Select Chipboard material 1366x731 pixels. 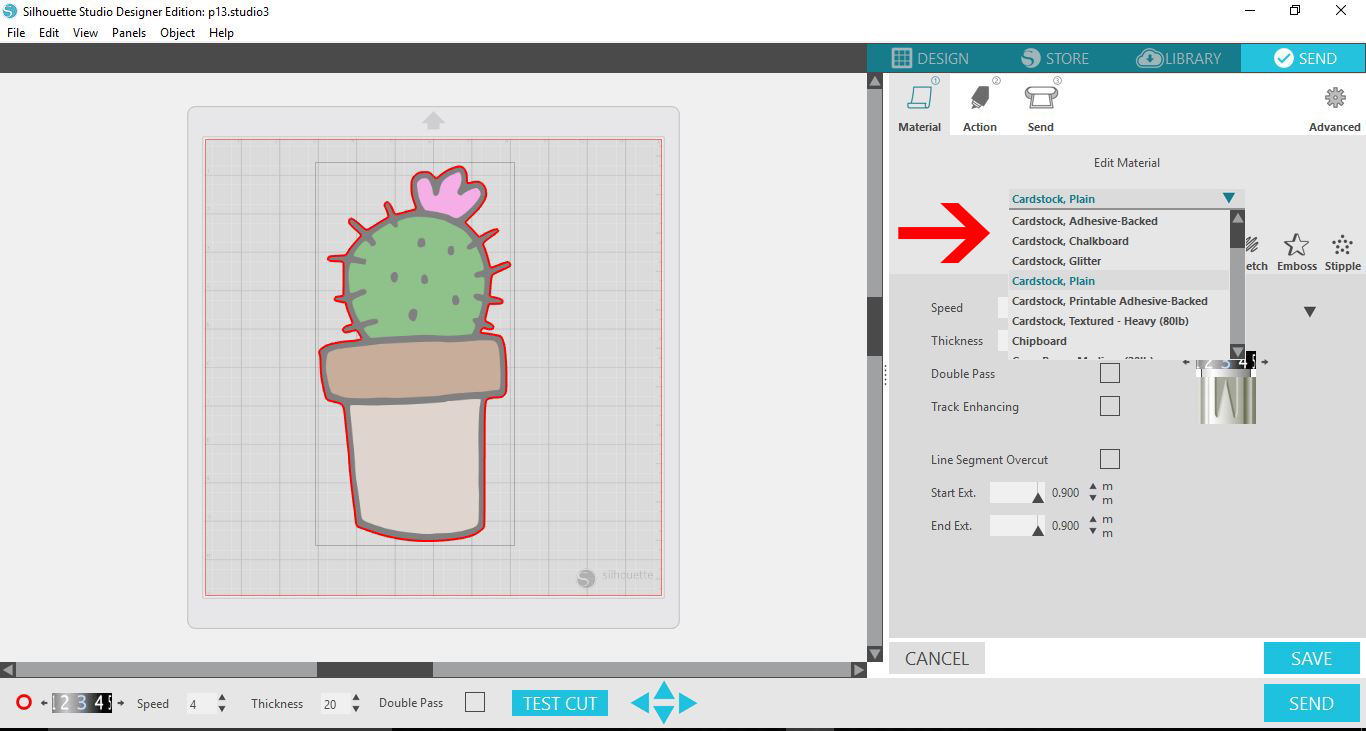tap(1118, 341)
